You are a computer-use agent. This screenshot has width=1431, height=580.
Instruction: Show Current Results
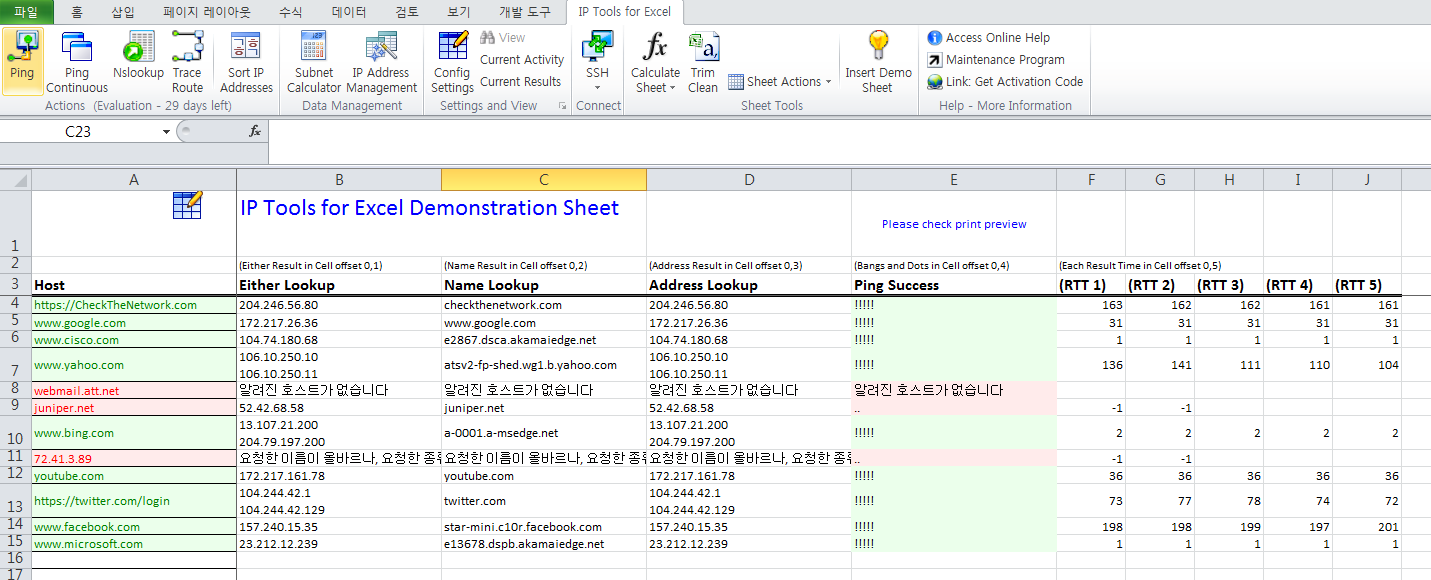520,82
